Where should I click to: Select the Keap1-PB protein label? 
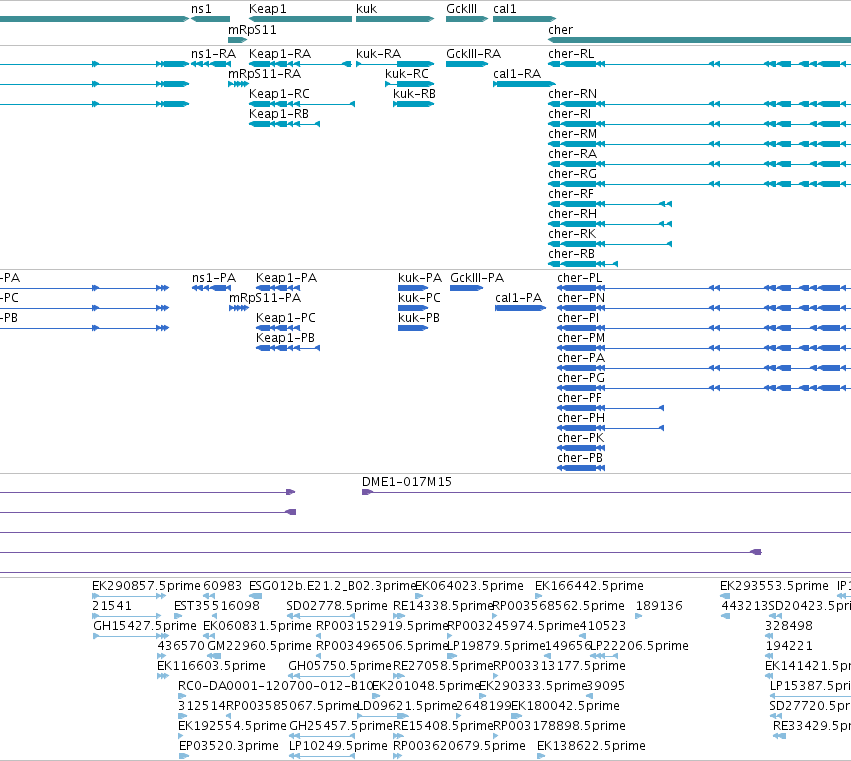tap(285, 338)
